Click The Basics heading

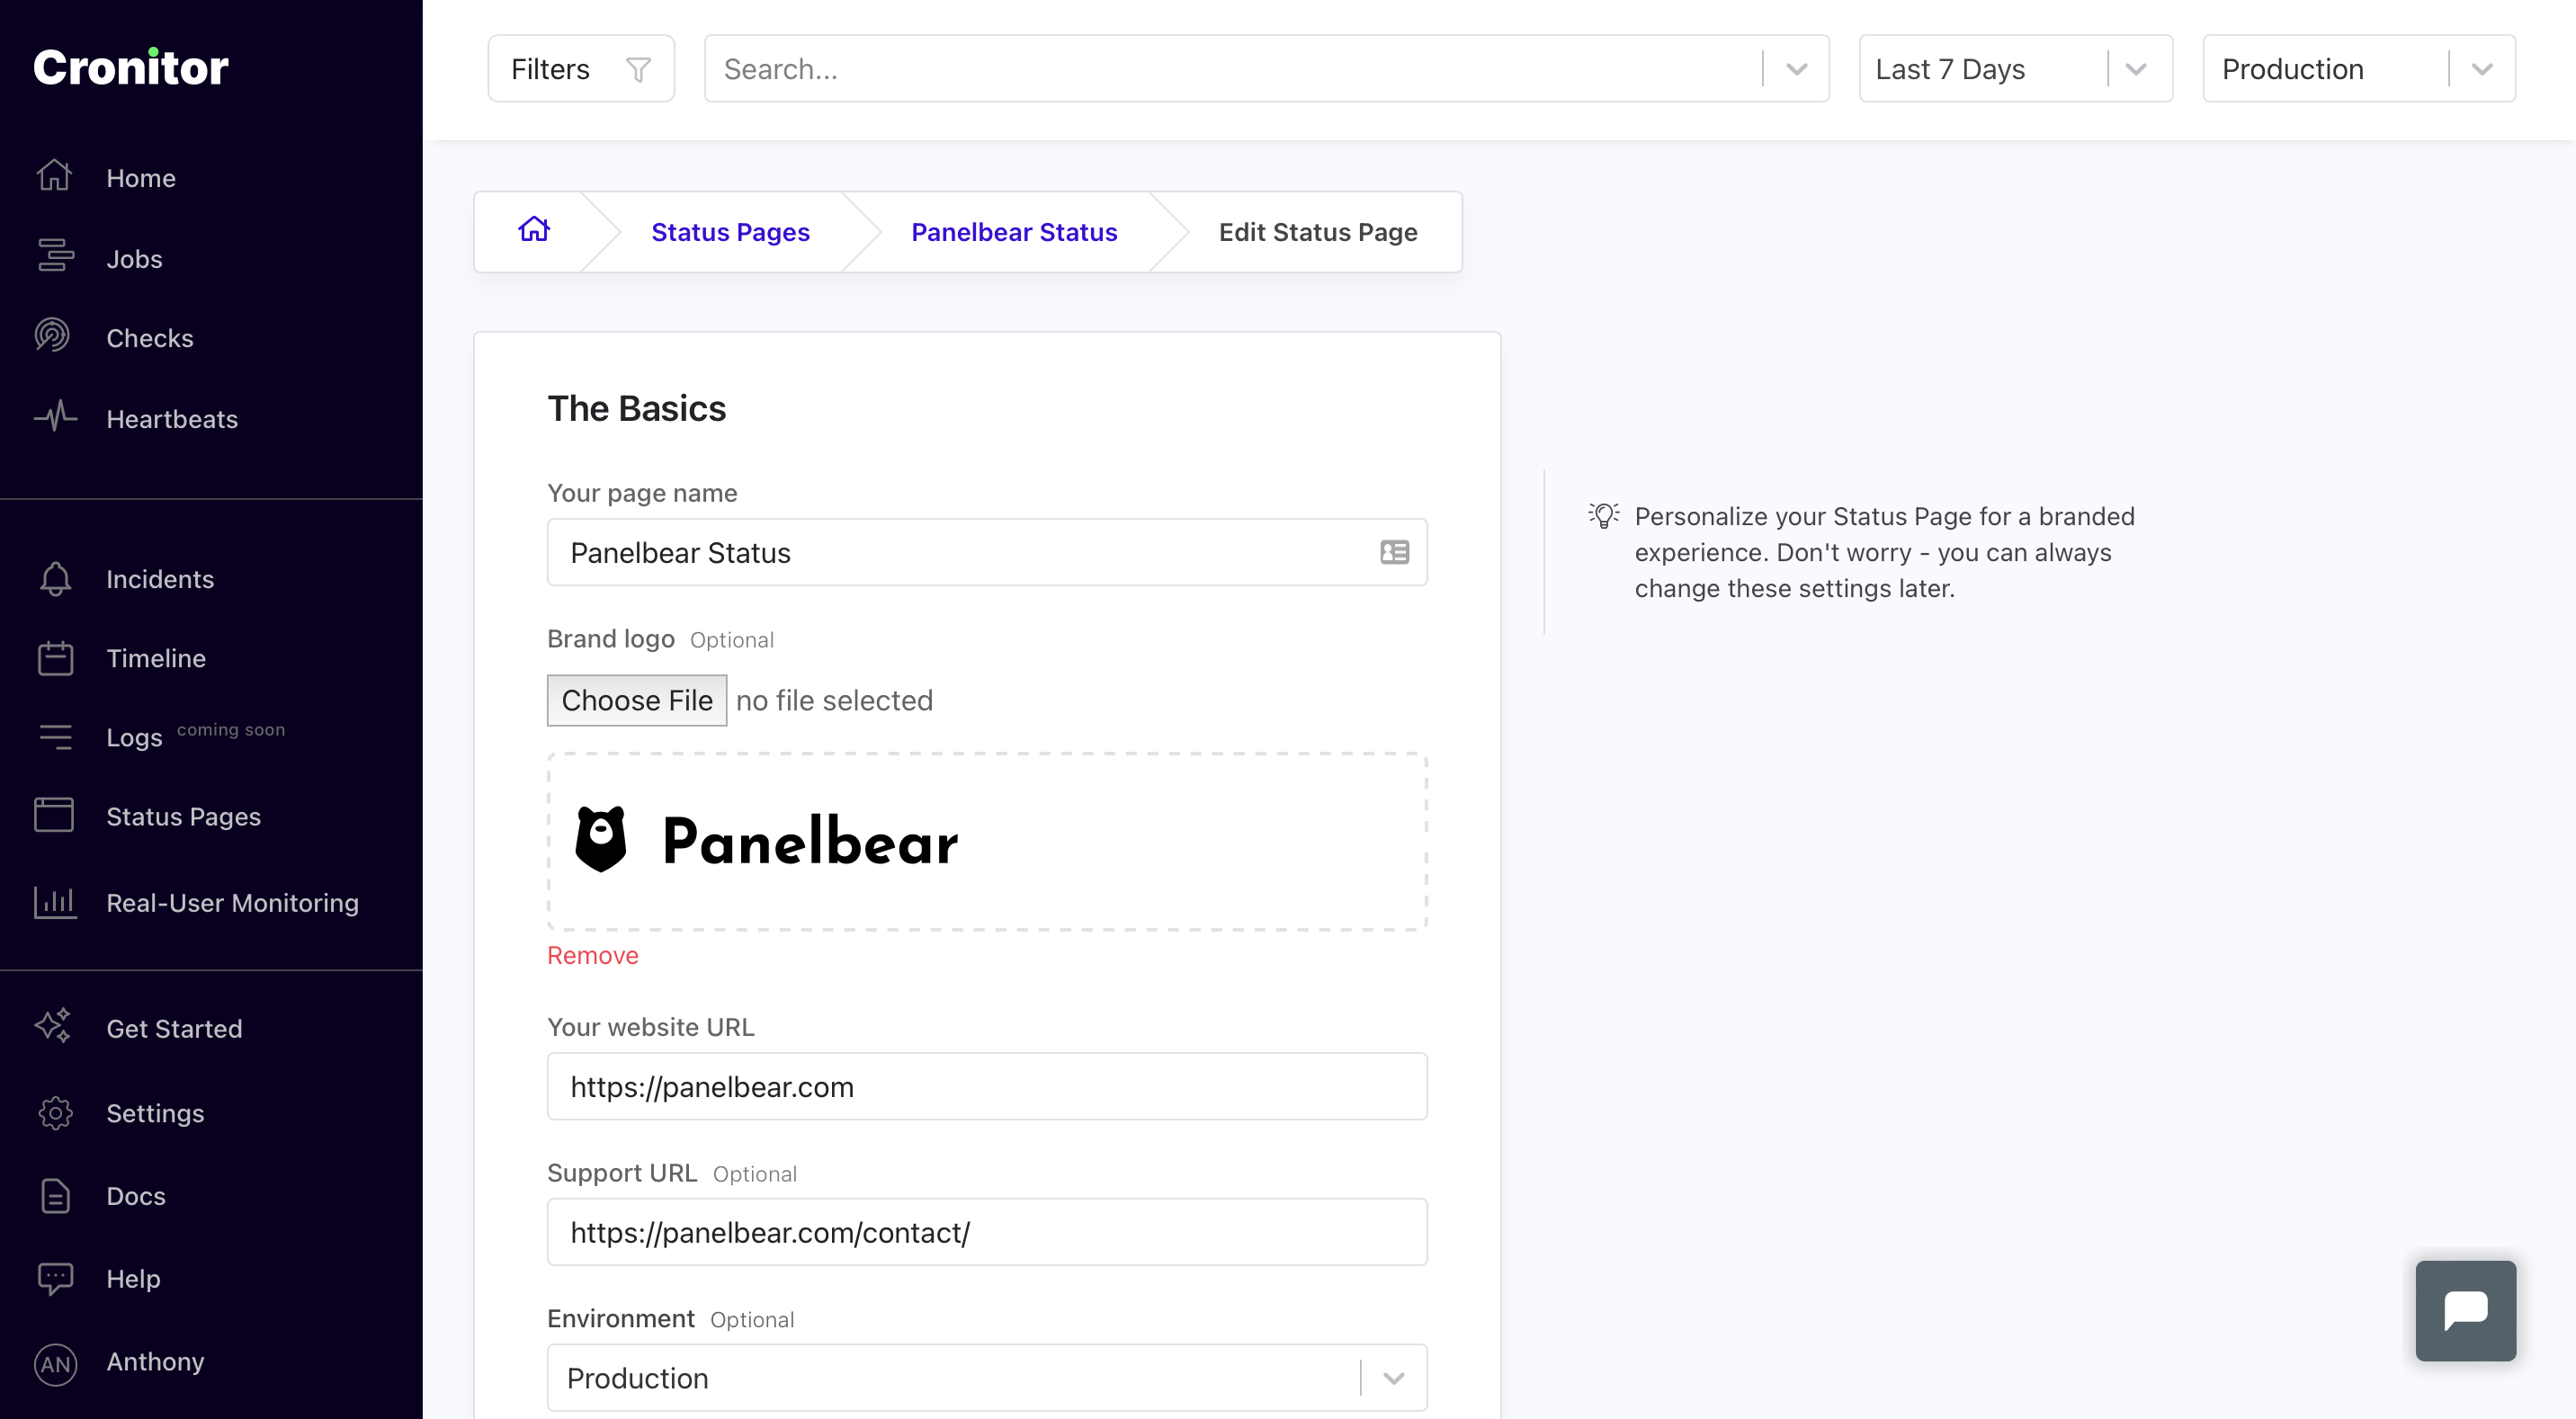636,409
